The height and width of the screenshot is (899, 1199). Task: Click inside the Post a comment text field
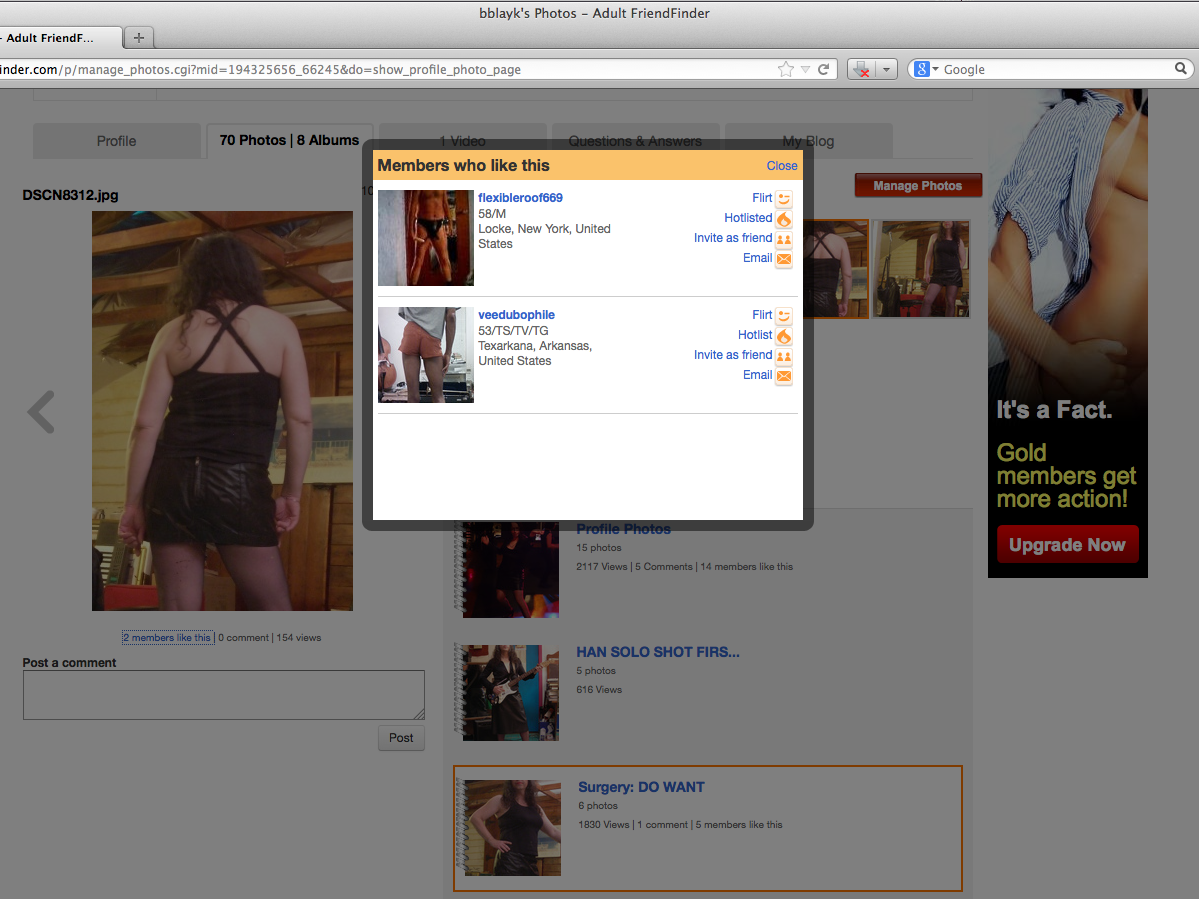tap(222, 694)
